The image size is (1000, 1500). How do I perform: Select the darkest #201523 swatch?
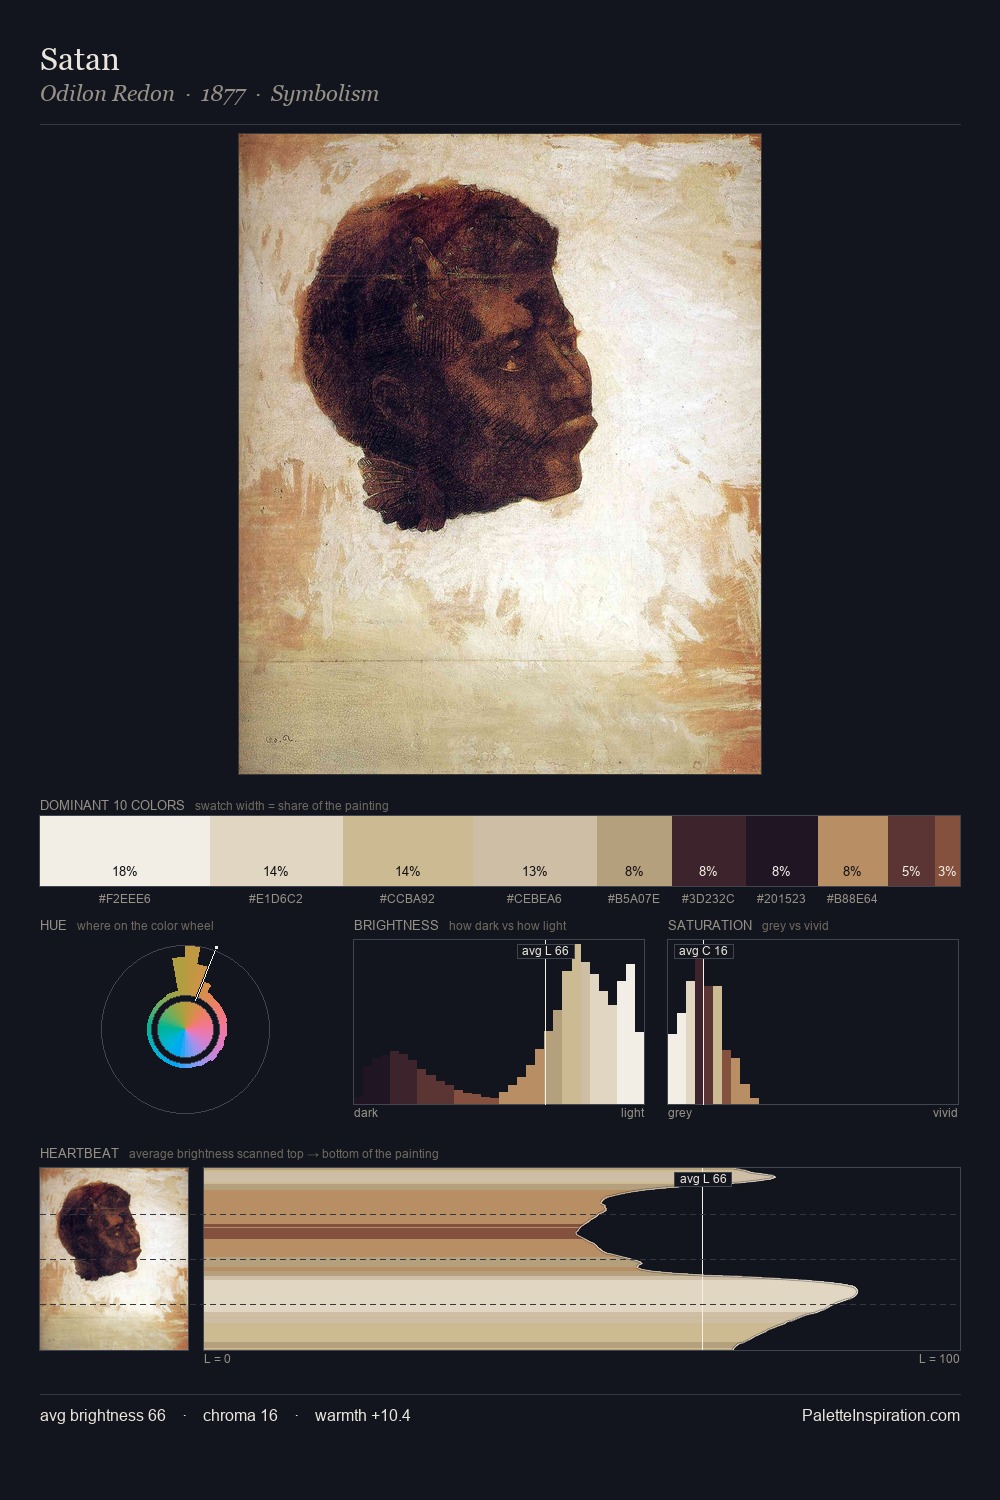tap(782, 851)
